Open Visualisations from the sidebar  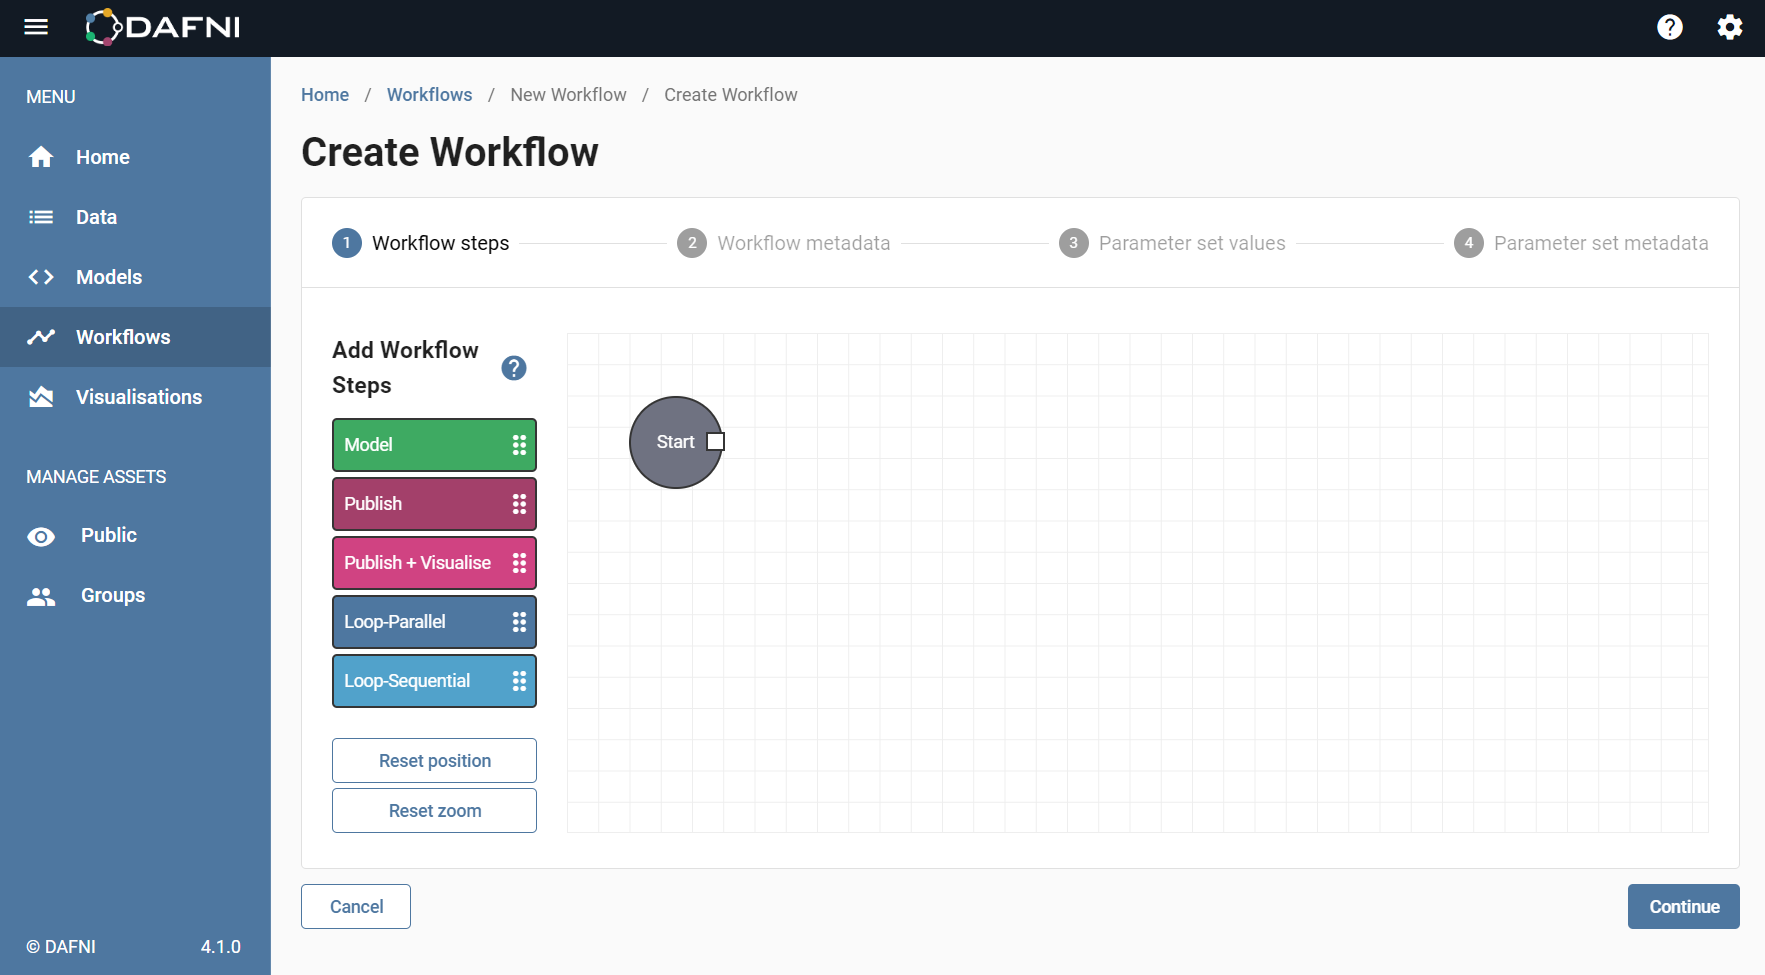[x=138, y=397]
